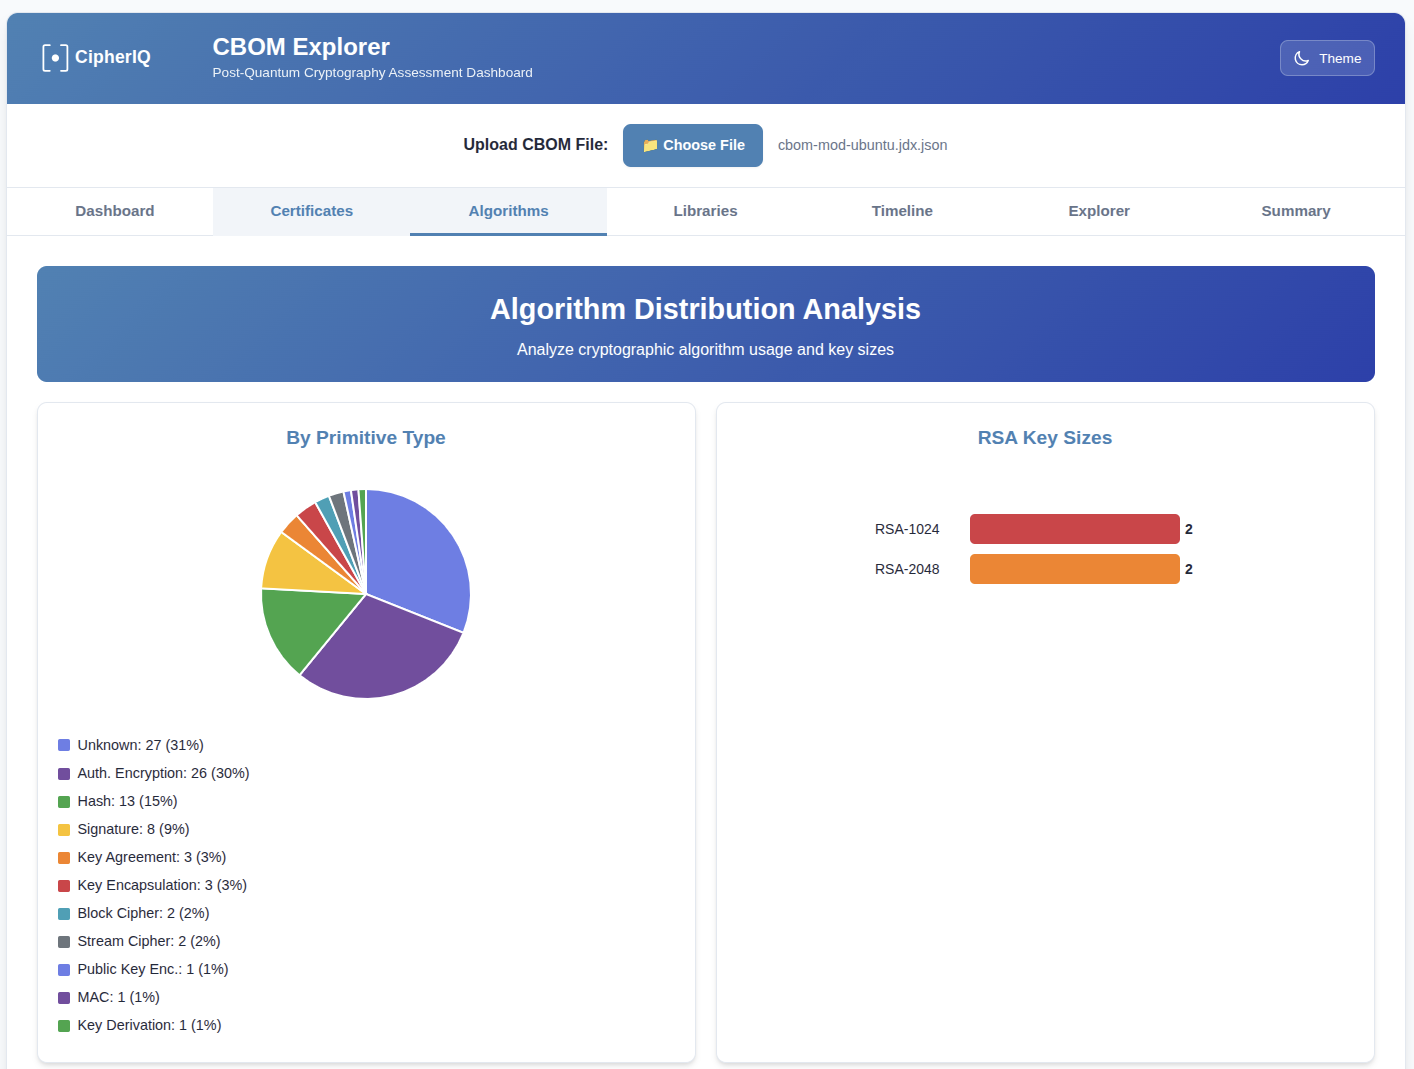Click the green Hash legend swatch
Screen dimensions: 1414x1069
point(64,801)
